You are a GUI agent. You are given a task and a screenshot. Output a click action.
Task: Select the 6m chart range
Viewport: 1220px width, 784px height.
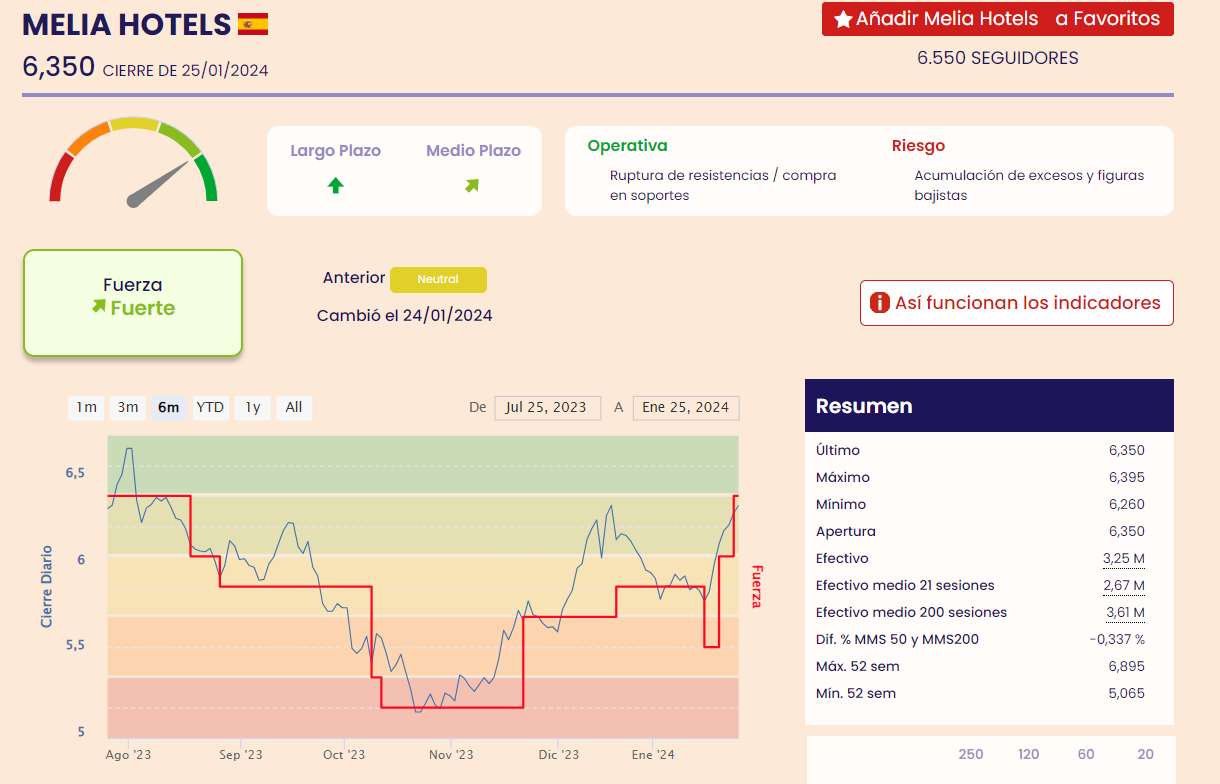(x=168, y=407)
